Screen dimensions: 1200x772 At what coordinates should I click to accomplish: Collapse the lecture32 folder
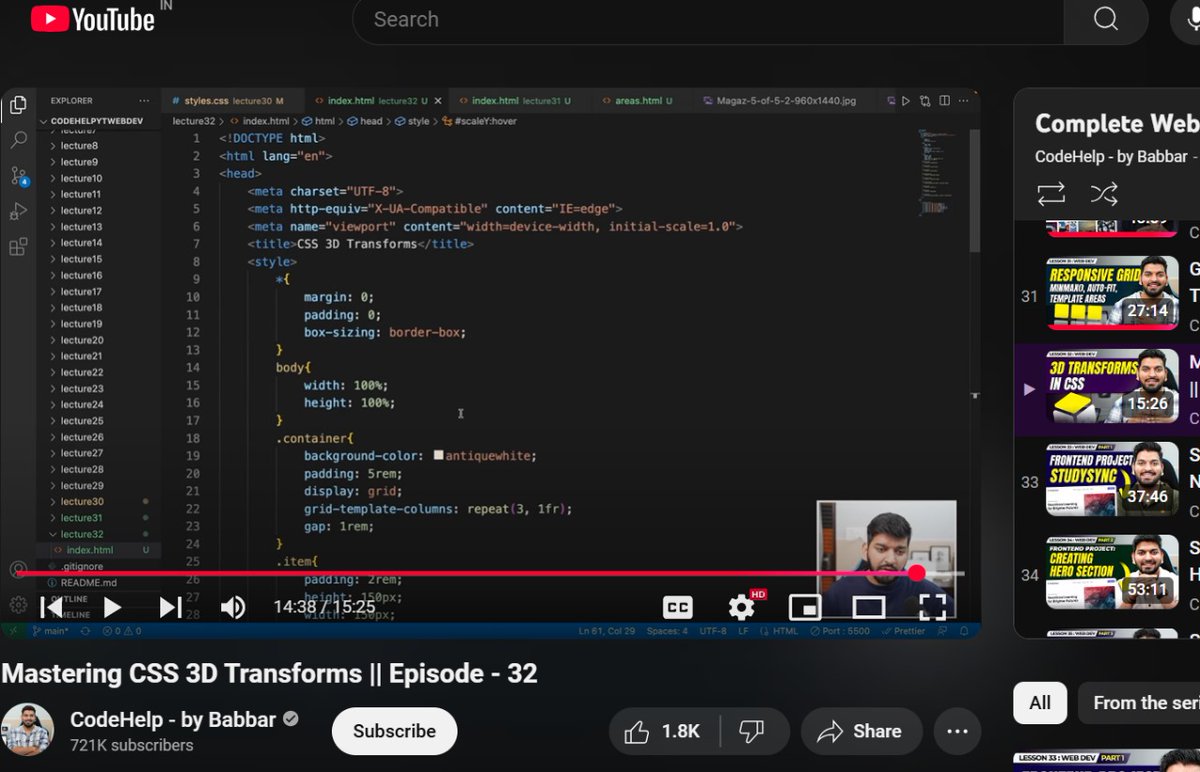pyautogui.click(x=81, y=534)
